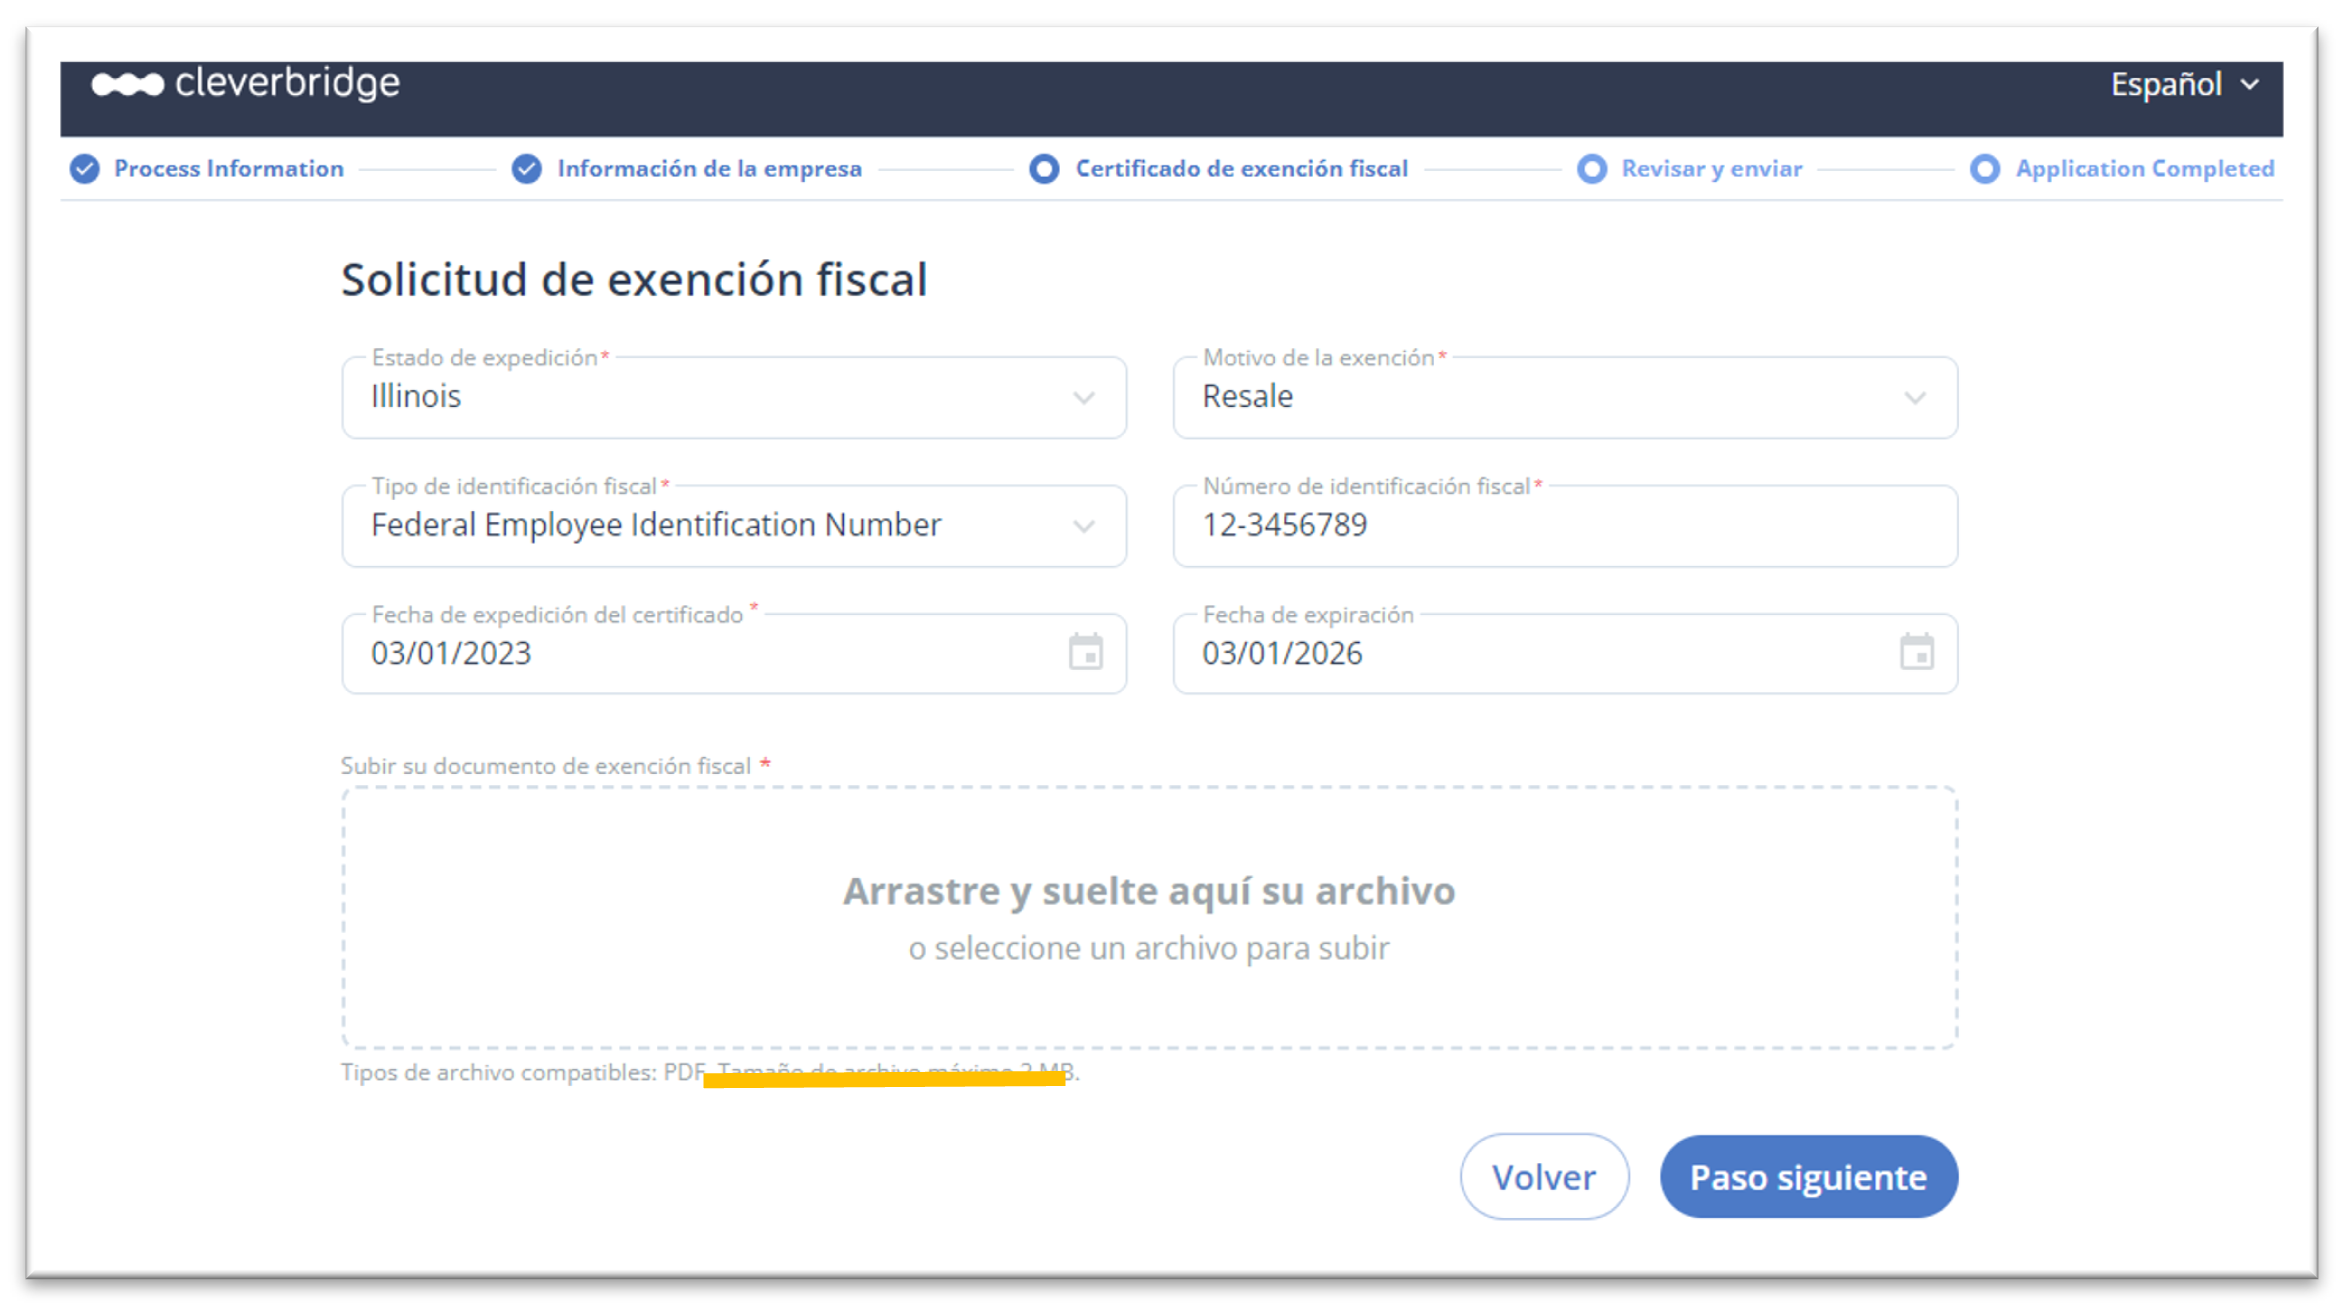Click 'o seleccione un archivo para subir'
Image resolution: width=2349 pixels, height=1311 pixels.
click(x=1149, y=948)
